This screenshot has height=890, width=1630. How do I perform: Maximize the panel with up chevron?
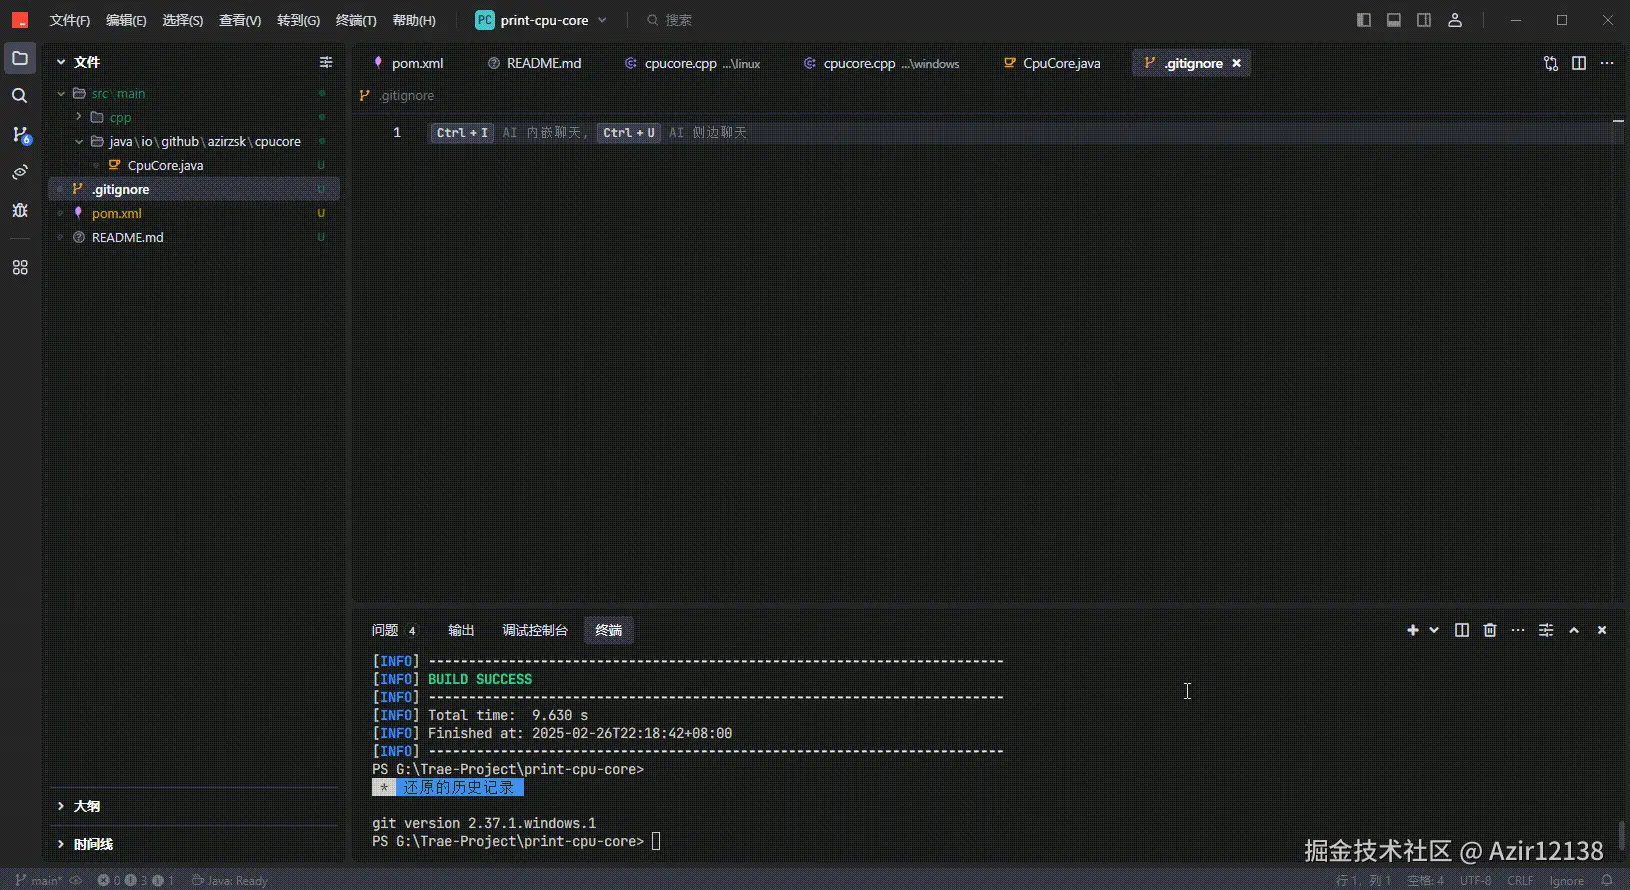tap(1574, 630)
